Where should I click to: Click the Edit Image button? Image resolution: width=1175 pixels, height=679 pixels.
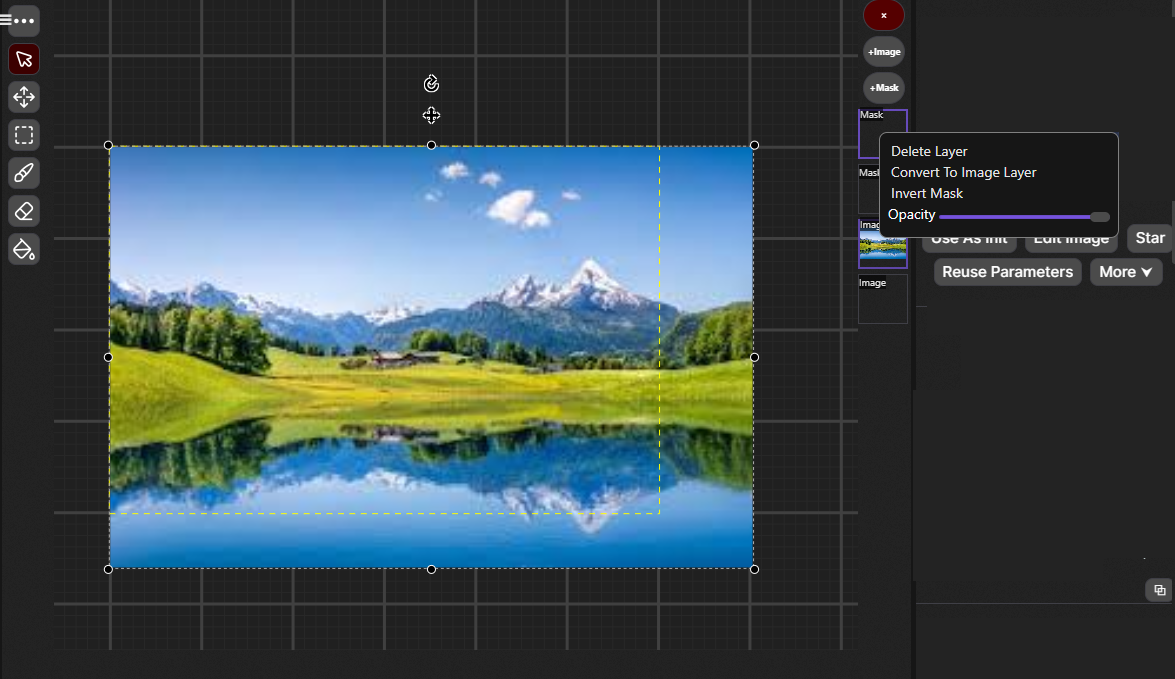point(1071,243)
